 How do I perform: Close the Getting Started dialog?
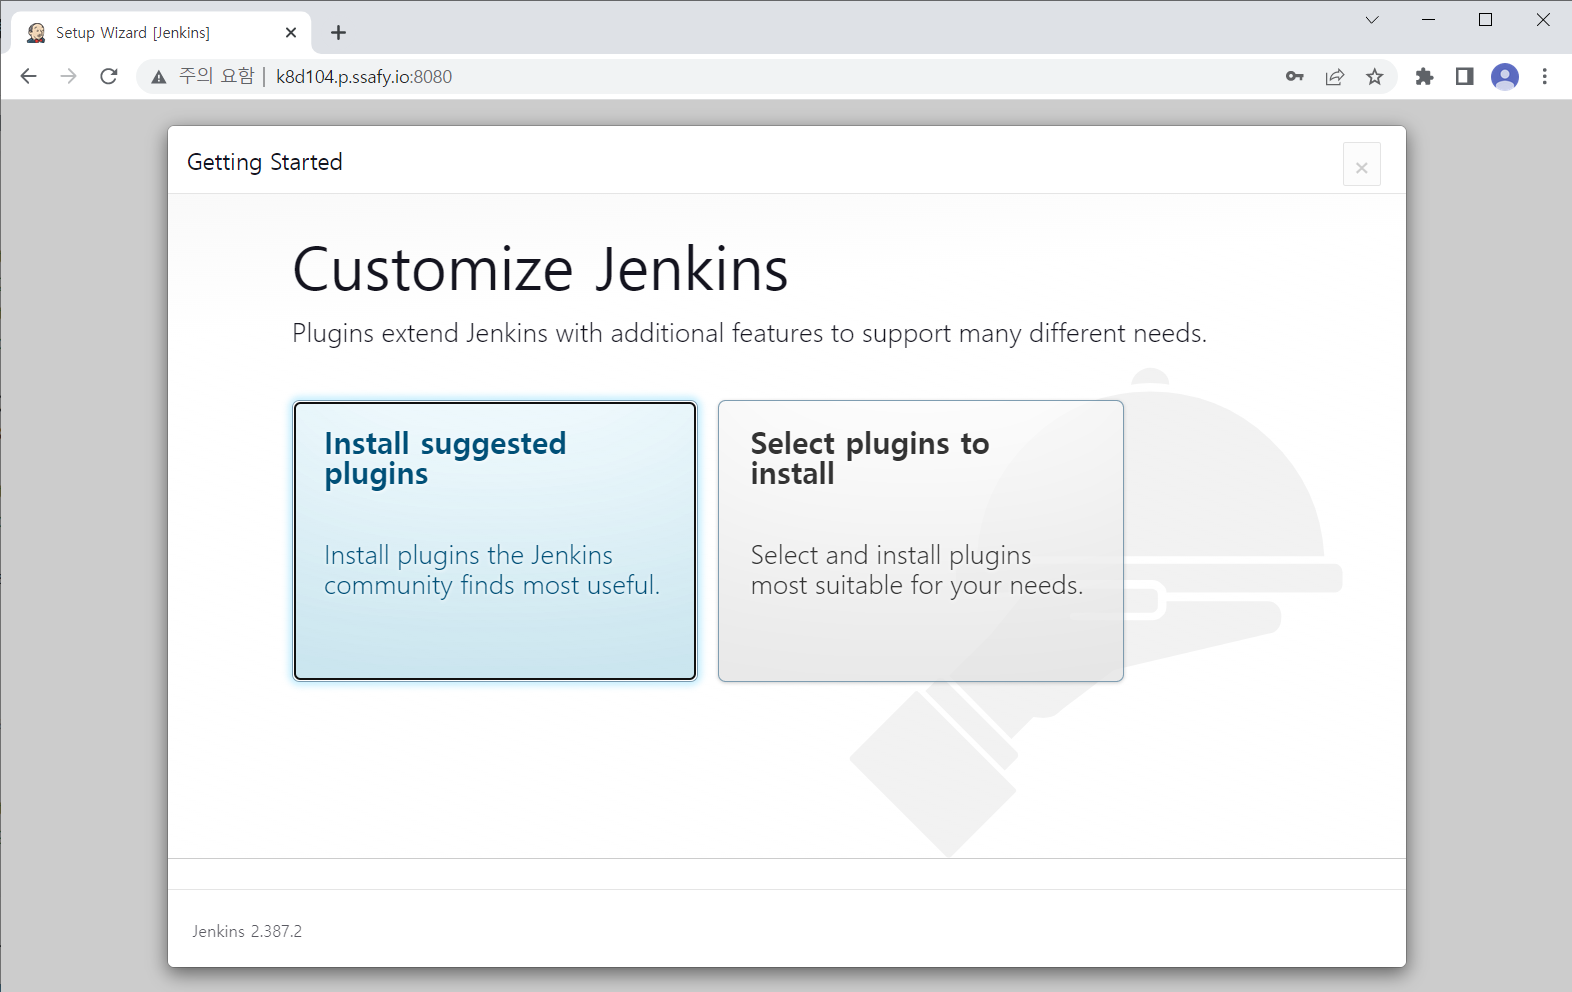coord(1361,166)
